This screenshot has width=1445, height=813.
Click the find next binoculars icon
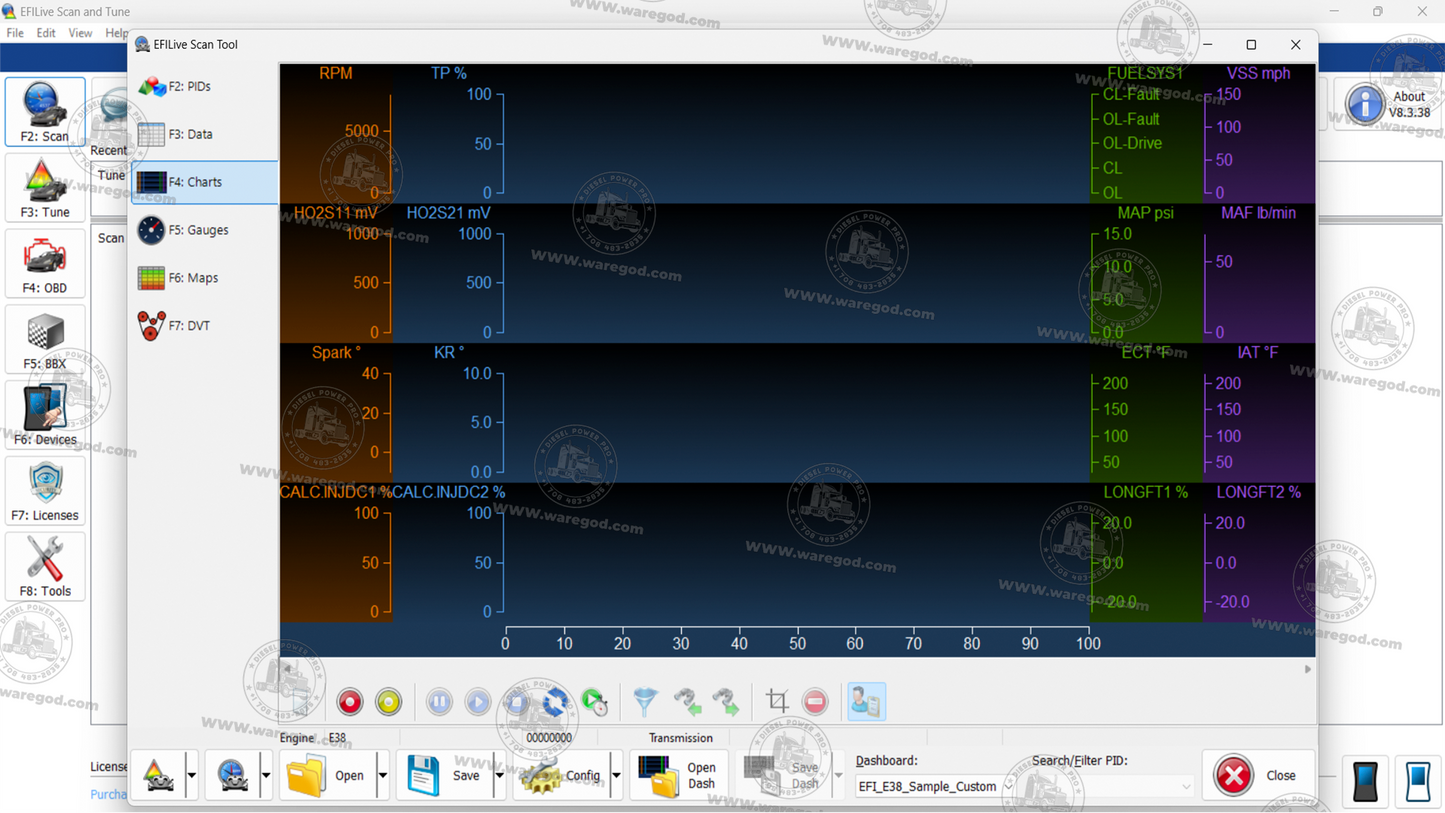[726, 702]
